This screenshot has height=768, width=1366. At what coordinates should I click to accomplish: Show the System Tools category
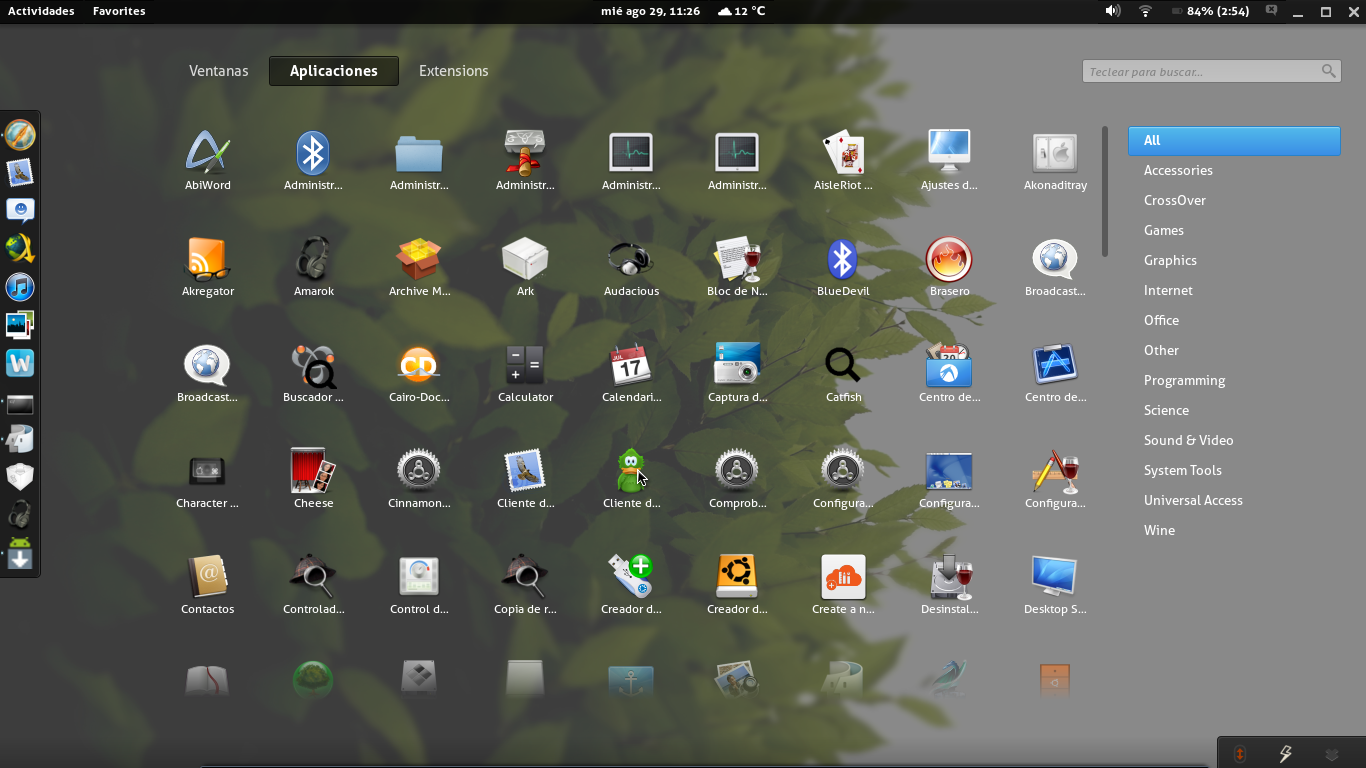click(1183, 470)
